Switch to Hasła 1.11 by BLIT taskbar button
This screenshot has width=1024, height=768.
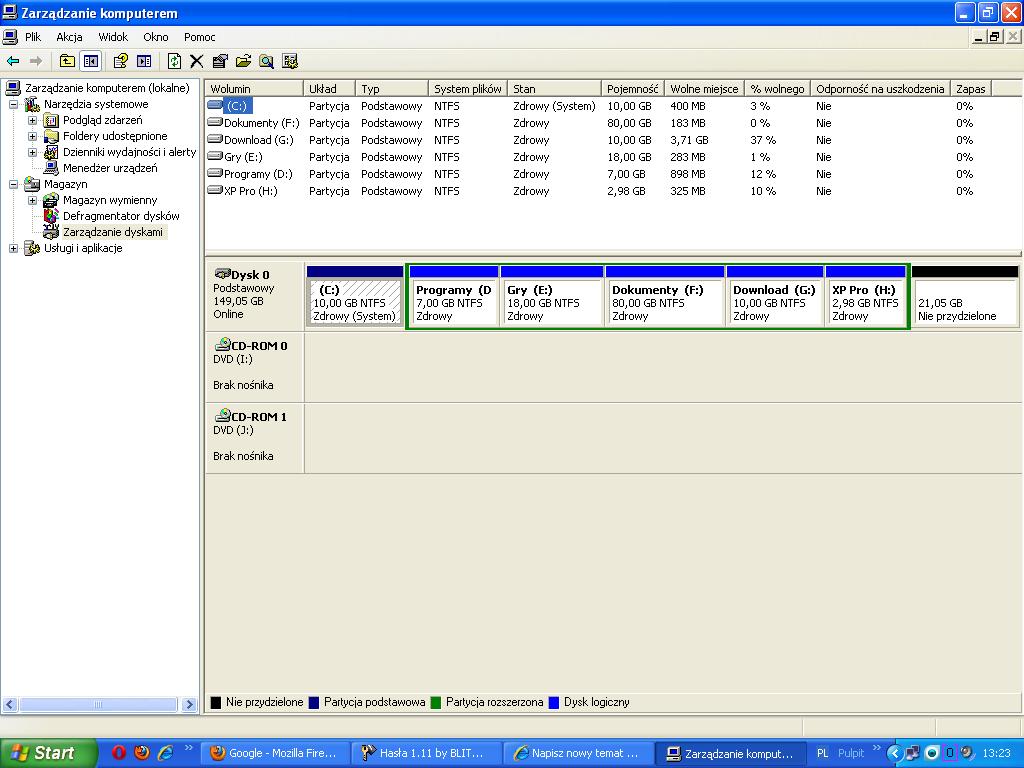coord(426,753)
